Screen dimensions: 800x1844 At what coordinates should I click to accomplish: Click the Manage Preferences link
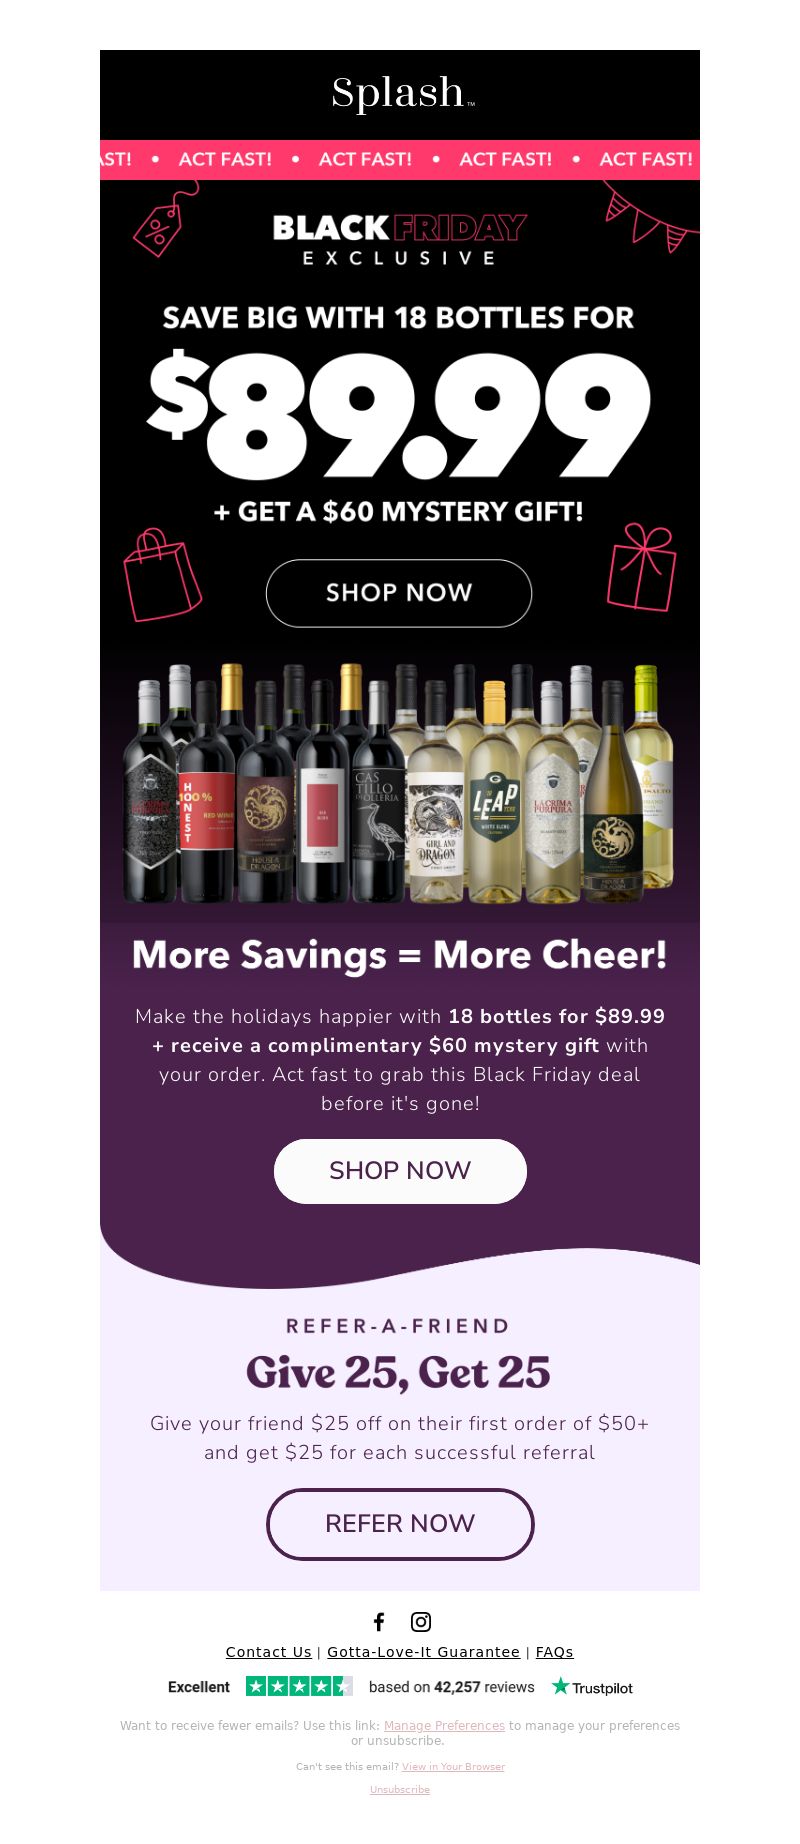tap(444, 1725)
